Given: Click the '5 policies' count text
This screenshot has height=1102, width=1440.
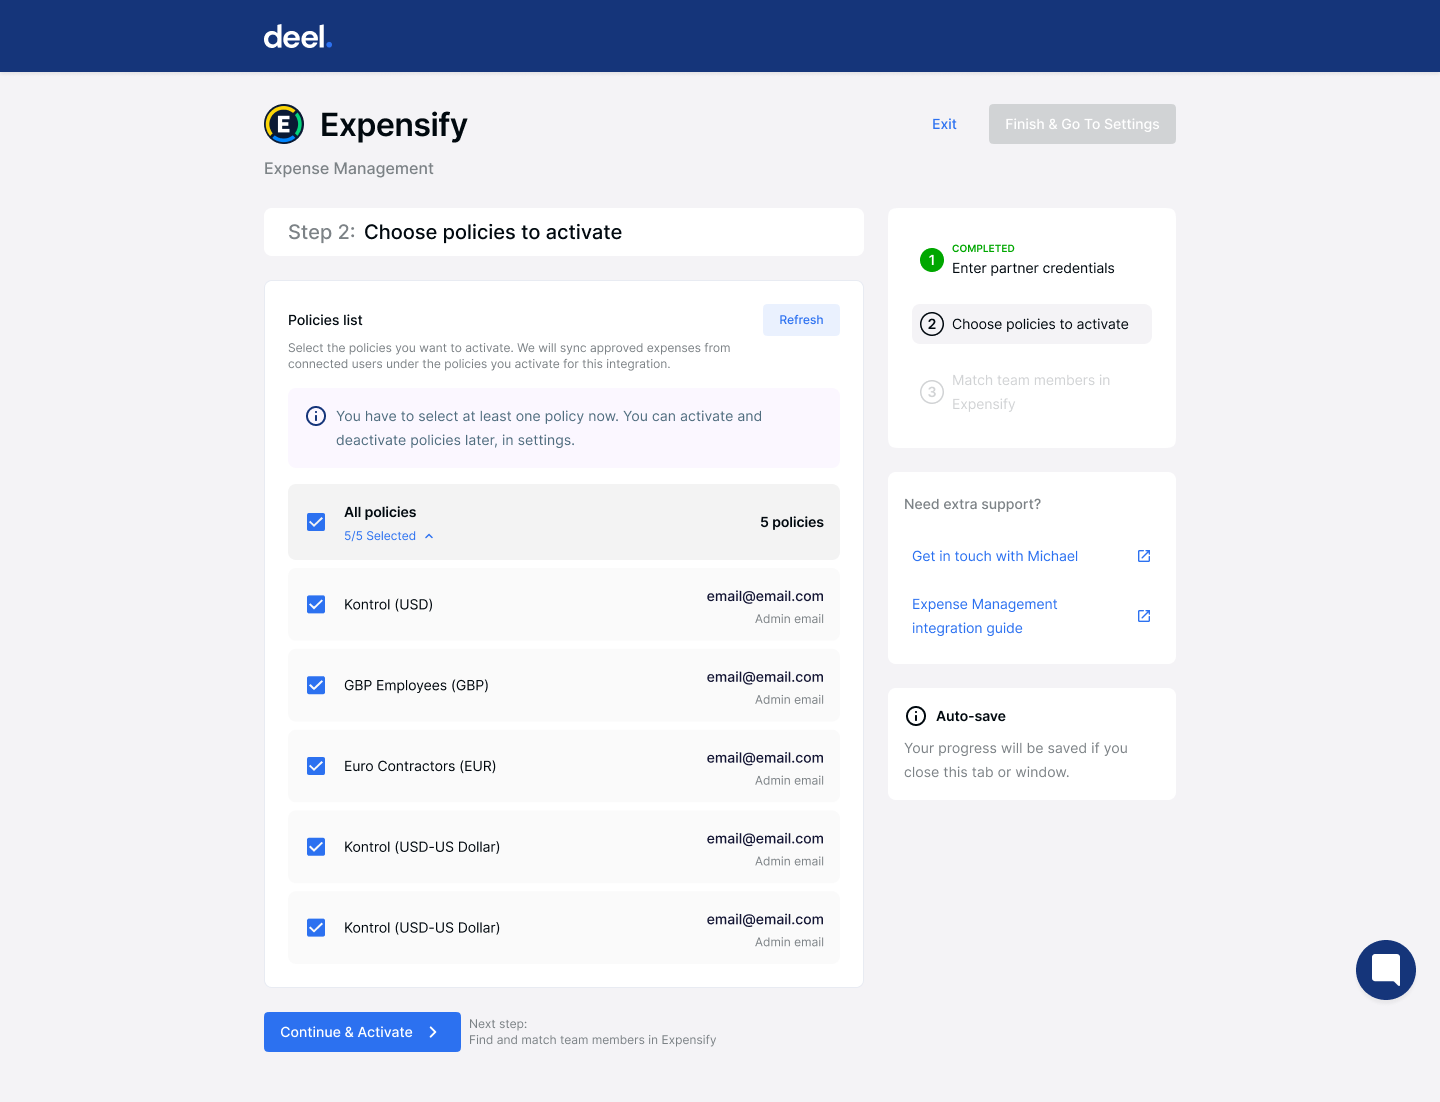Looking at the screenshot, I should coord(792,522).
